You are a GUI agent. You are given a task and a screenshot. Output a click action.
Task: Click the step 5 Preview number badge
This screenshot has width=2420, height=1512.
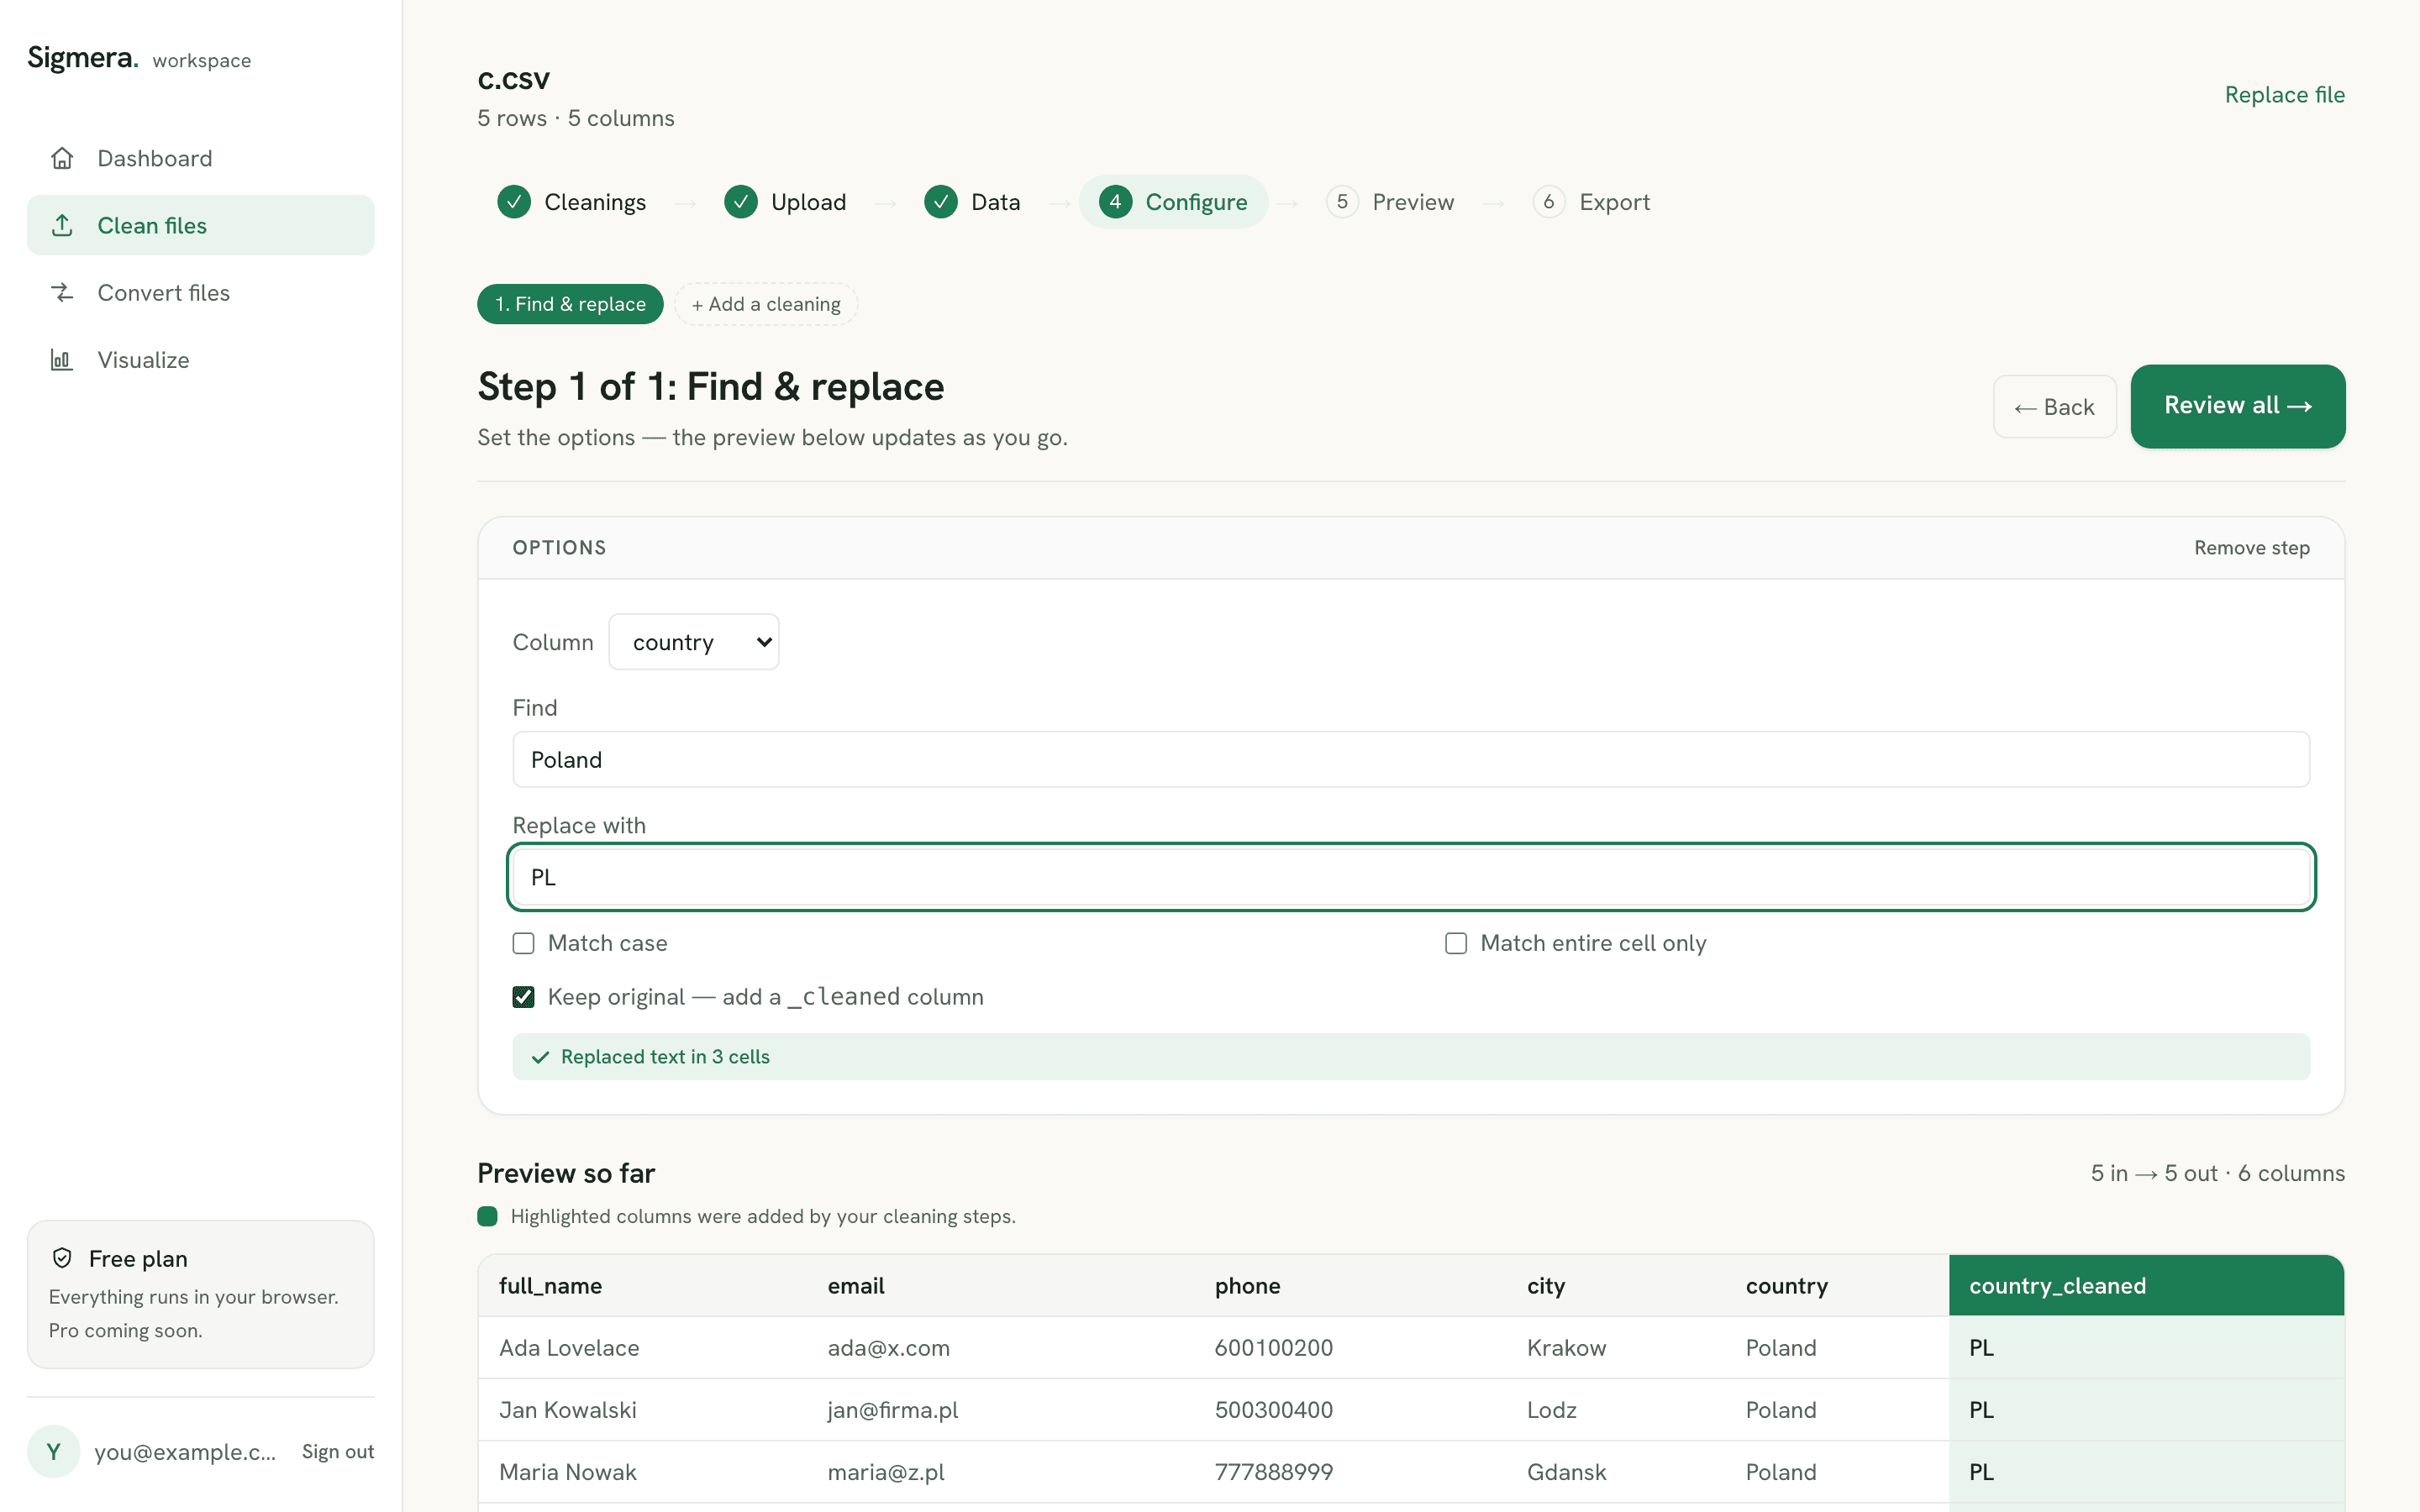coord(1342,202)
